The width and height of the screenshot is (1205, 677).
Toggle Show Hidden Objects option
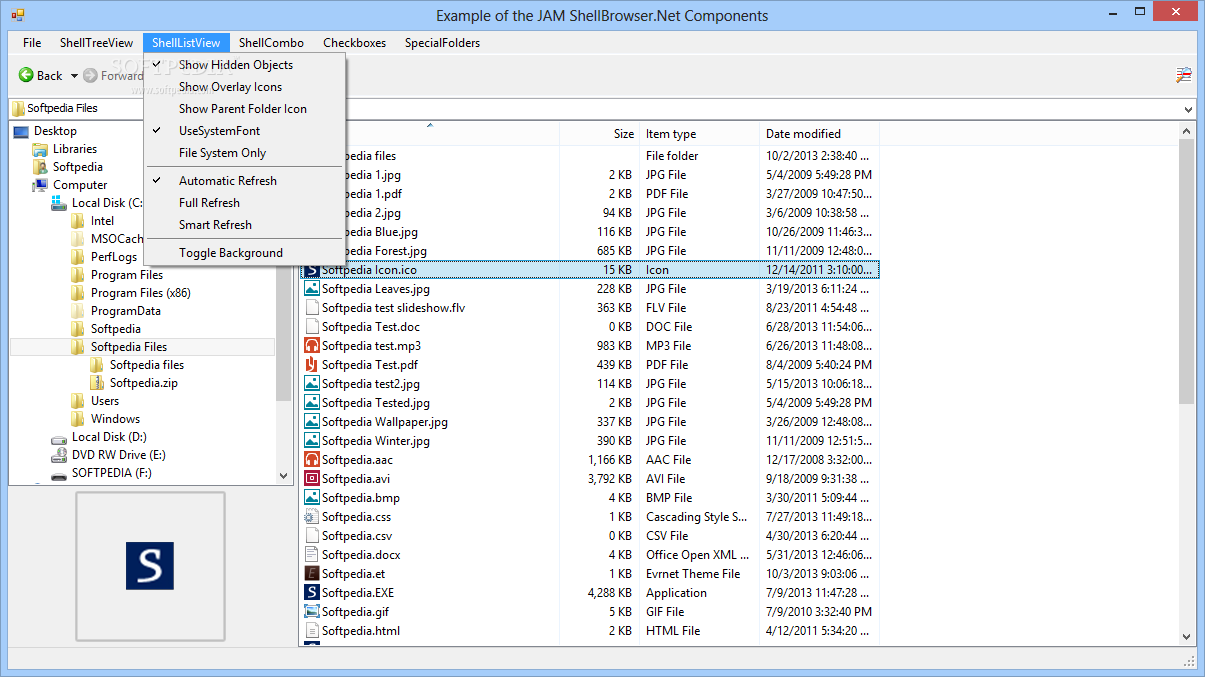click(245, 65)
